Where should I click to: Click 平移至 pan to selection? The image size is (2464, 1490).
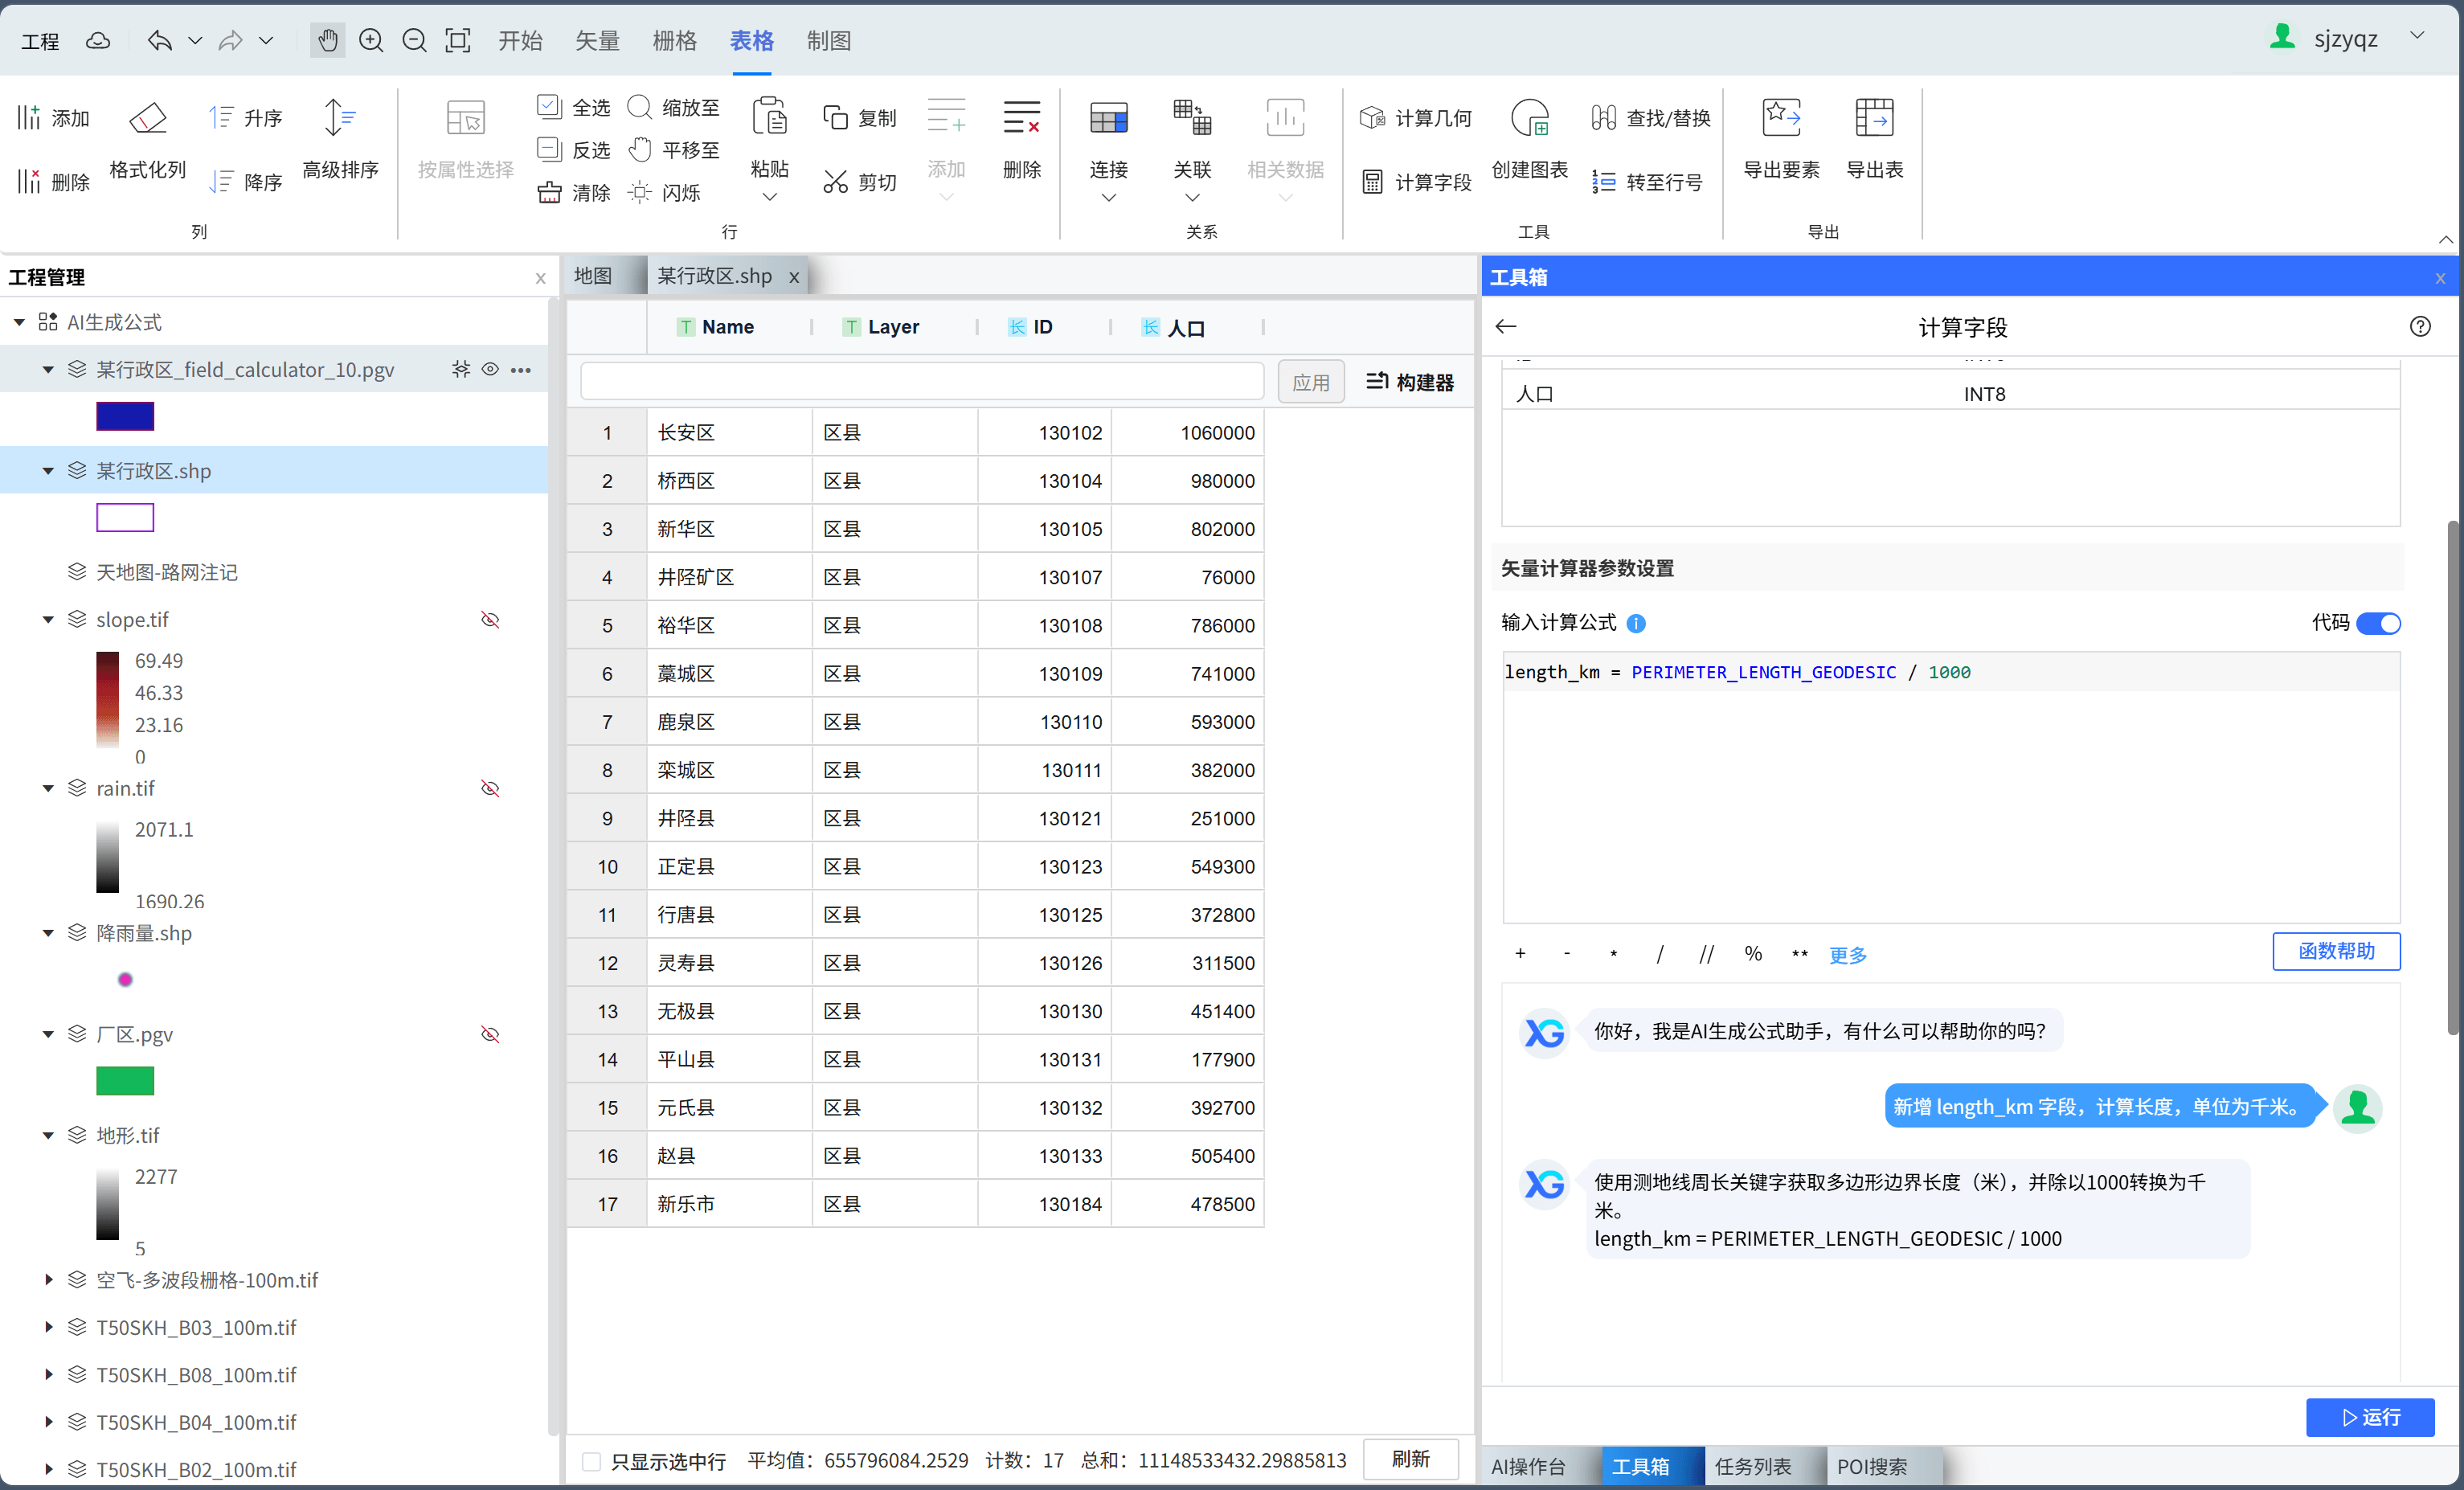point(674,150)
